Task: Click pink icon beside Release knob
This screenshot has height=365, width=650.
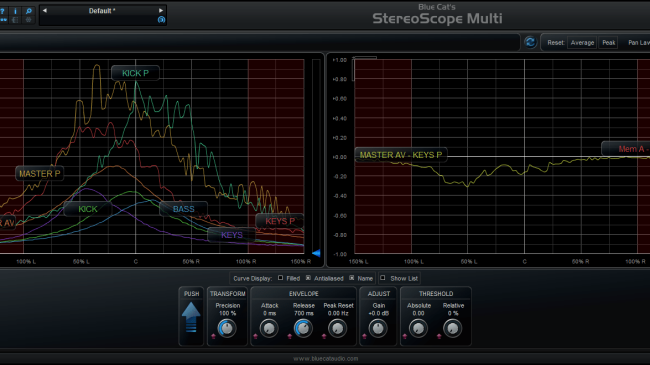Action: [290, 336]
